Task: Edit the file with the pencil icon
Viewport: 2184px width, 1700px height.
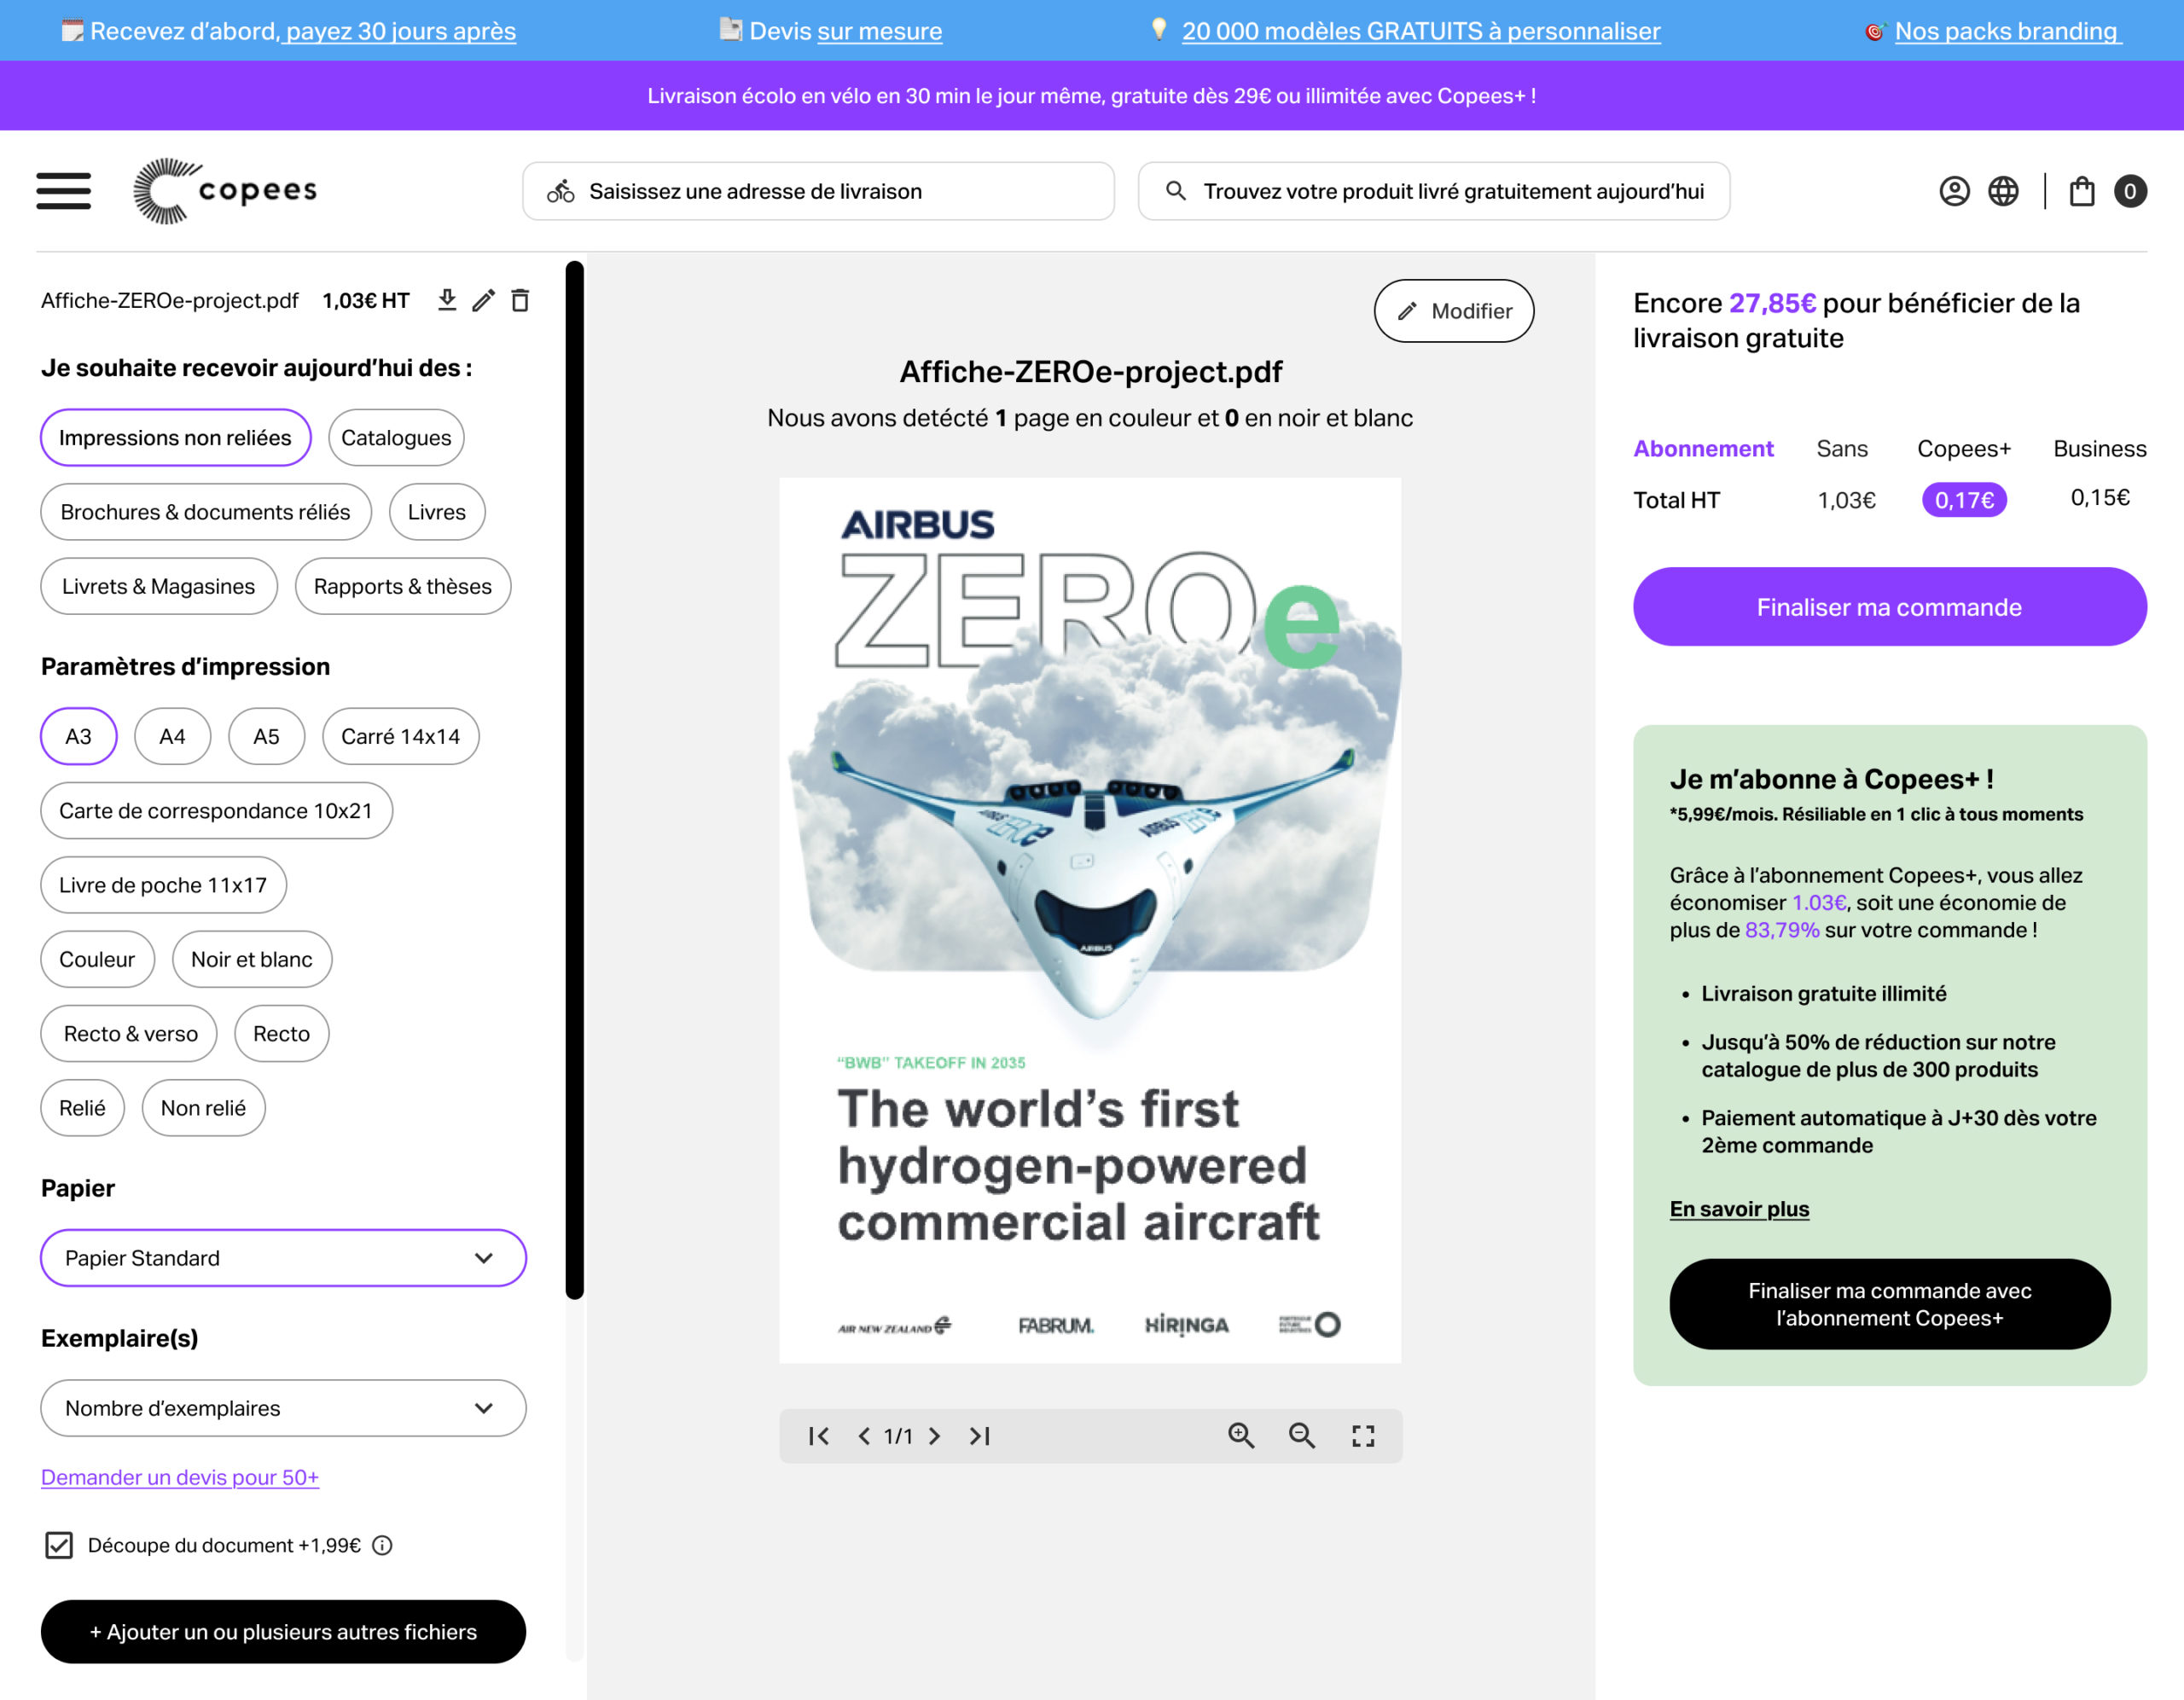Action: tap(484, 300)
